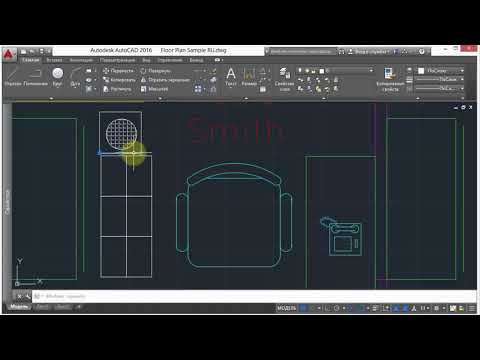The width and height of the screenshot is (480, 360).
Task: Select the Dimension (Размер) tool
Action: (x=249, y=77)
